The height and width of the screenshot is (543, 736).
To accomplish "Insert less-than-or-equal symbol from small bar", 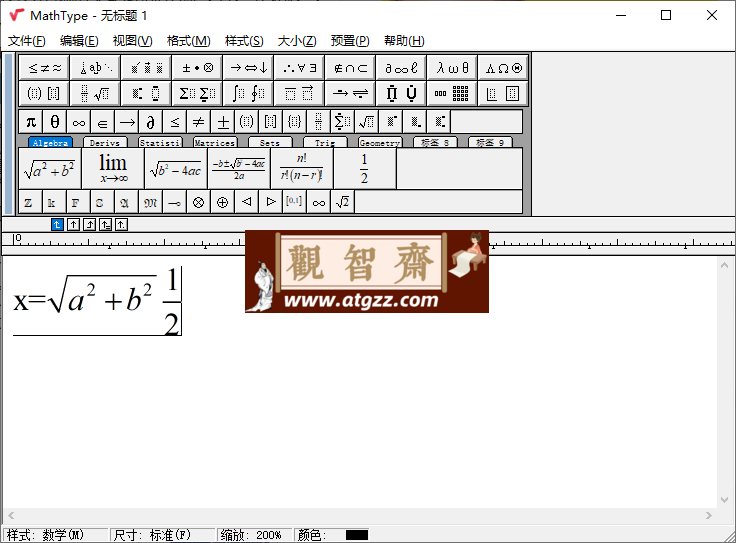I will [175, 122].
